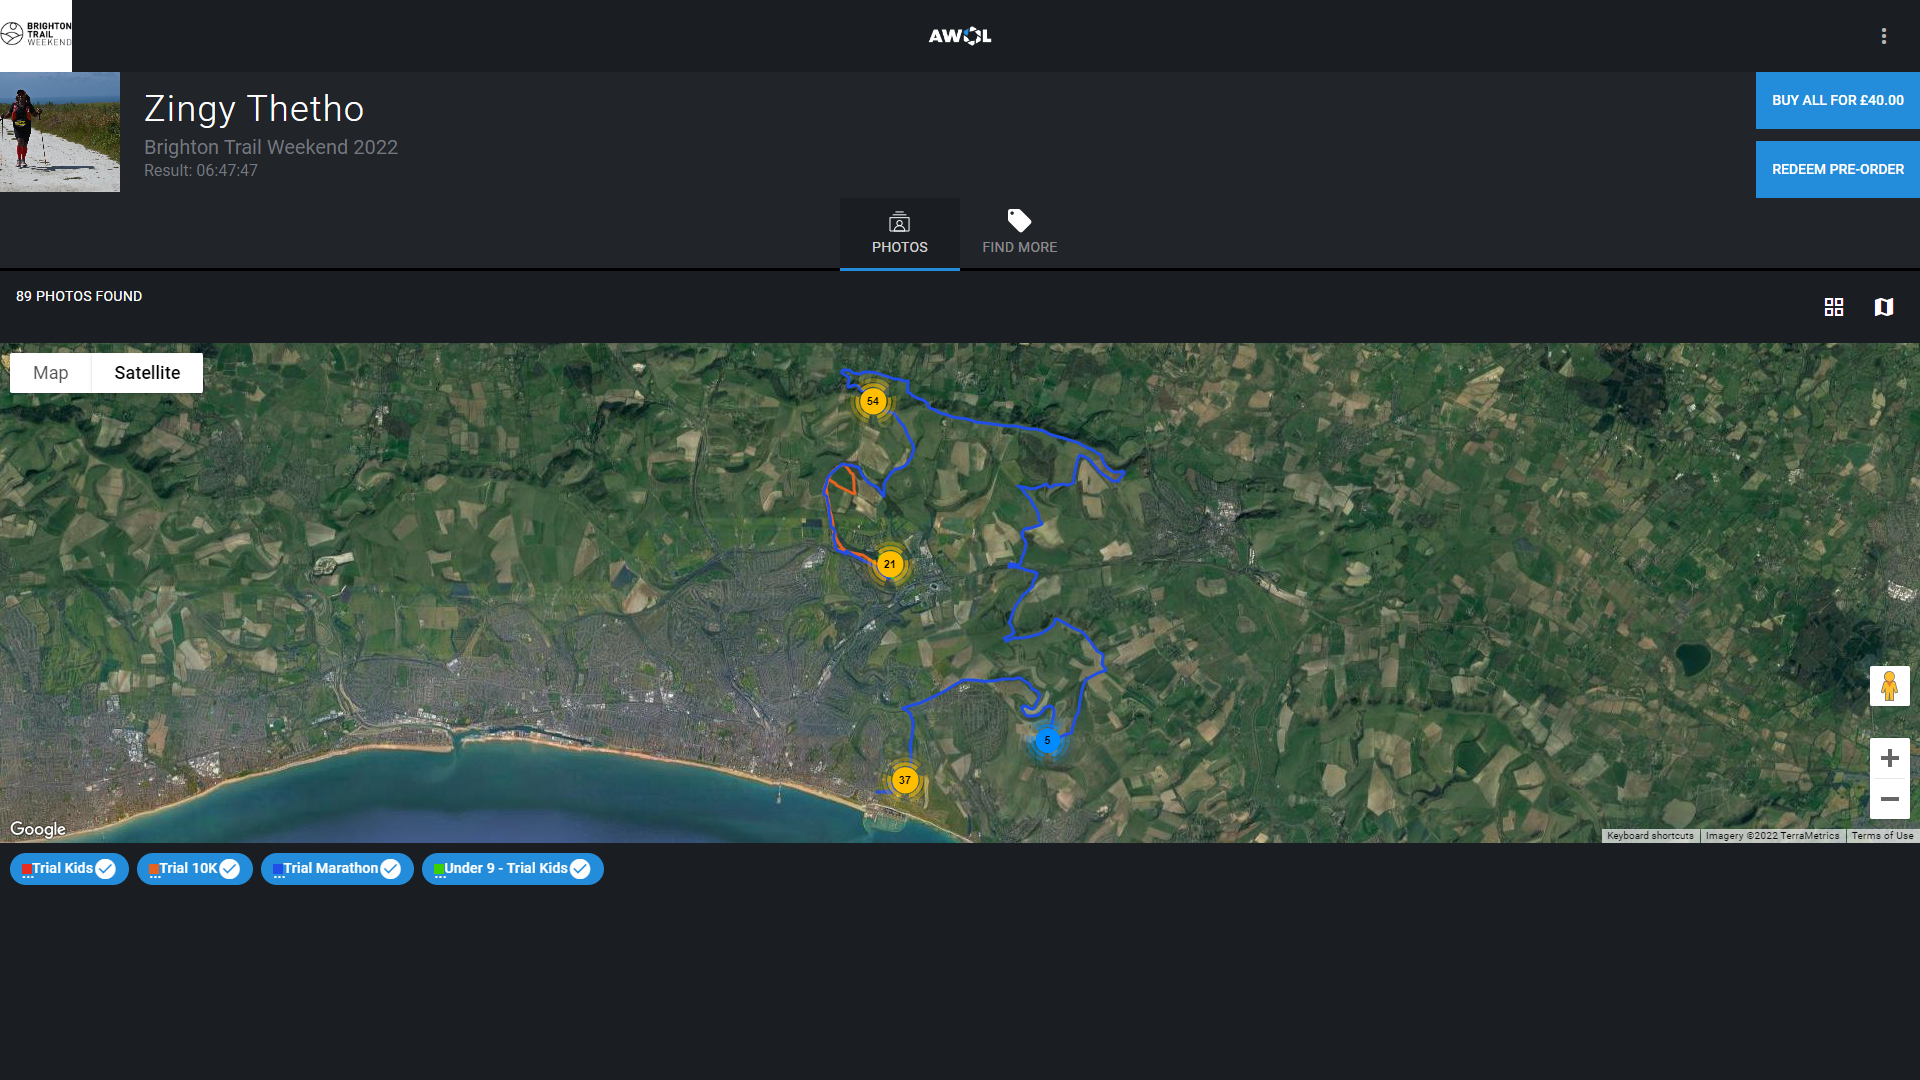1920x1080 pixels.
Task: Zoom in on the map
Action: (x=1889, y=758)
